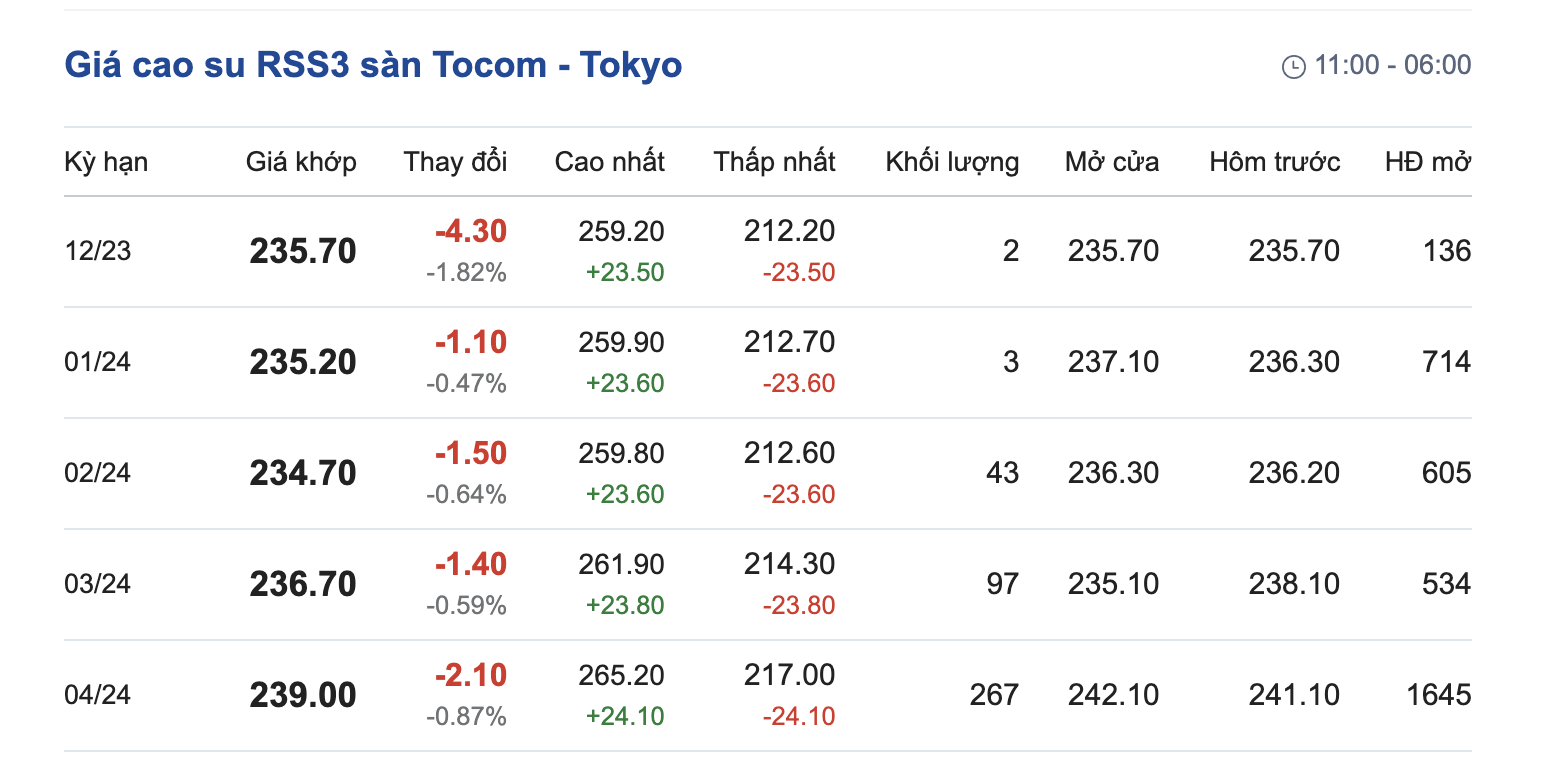The image size is (1544, 760).
Task: Click the Cao nhất column header
Action: (x=609, y=162)
